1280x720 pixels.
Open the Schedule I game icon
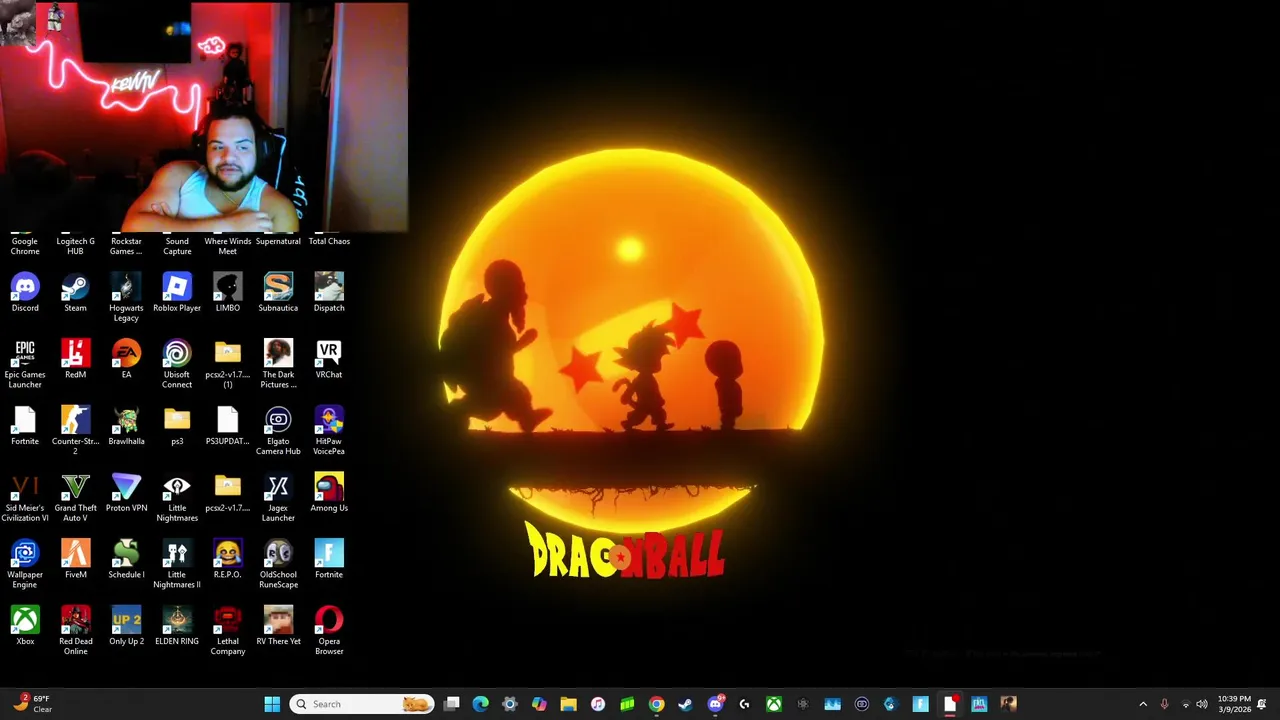126,559
